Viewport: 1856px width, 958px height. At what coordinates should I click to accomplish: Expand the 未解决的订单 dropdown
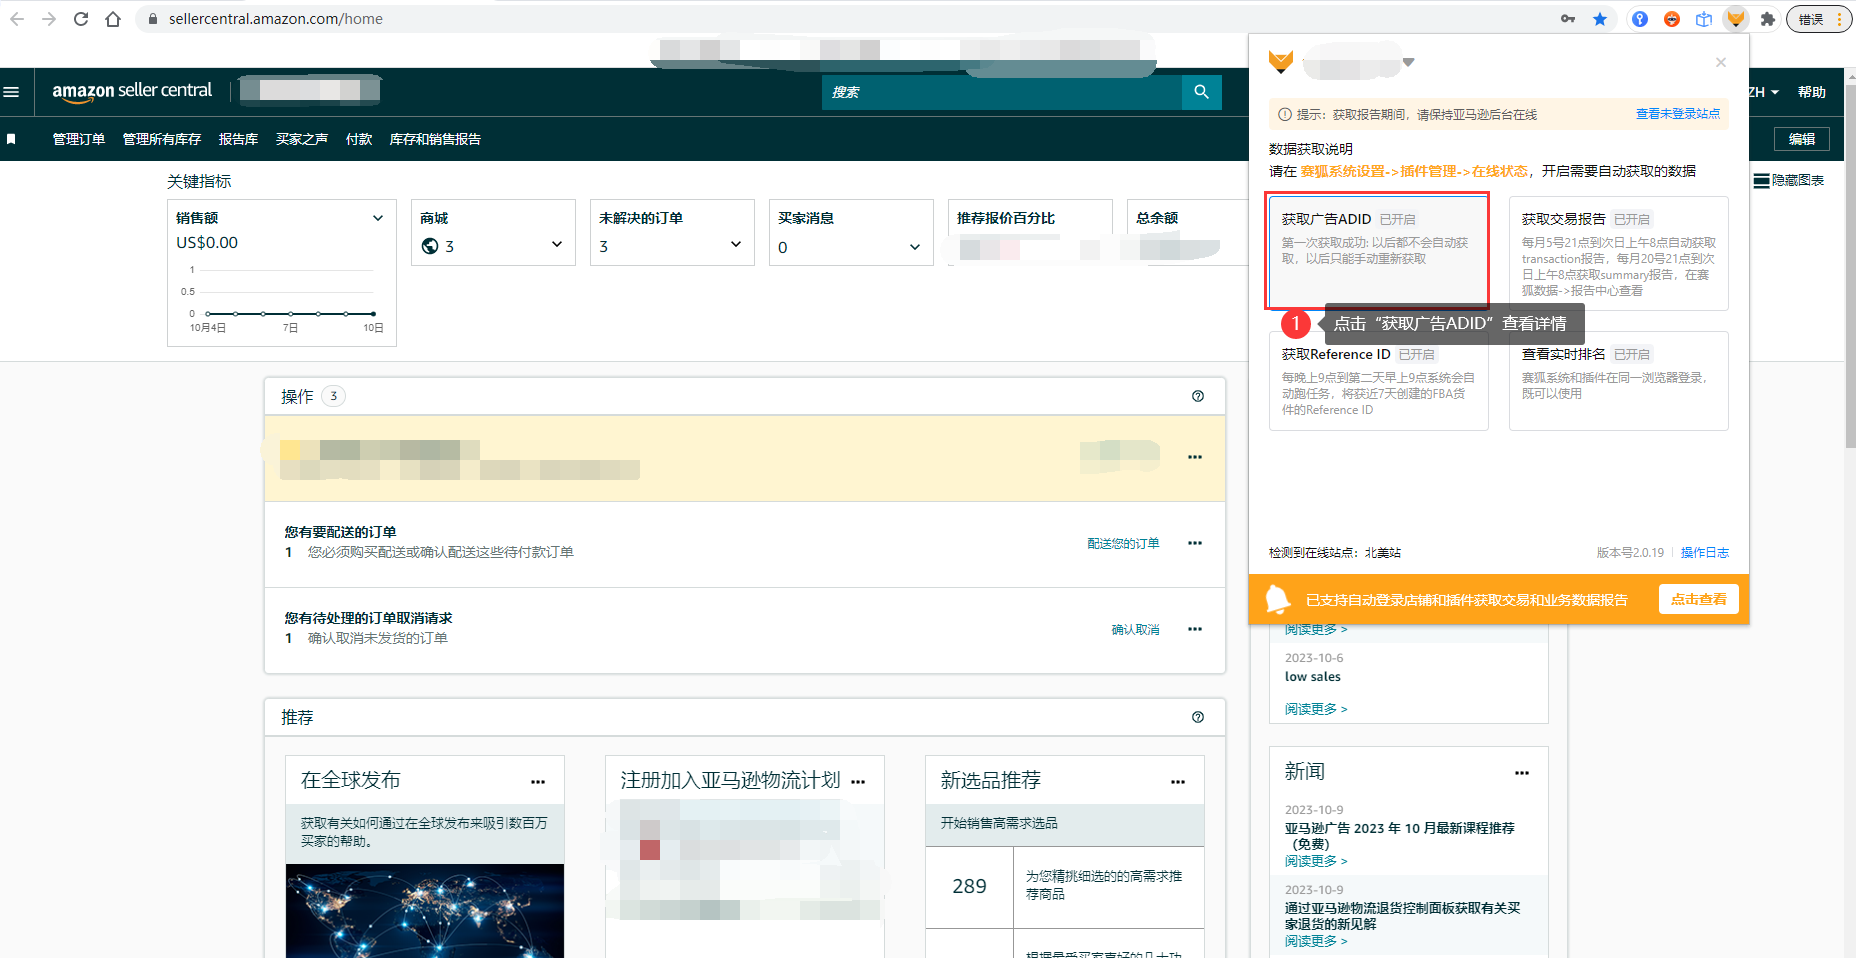pos(736,245)
